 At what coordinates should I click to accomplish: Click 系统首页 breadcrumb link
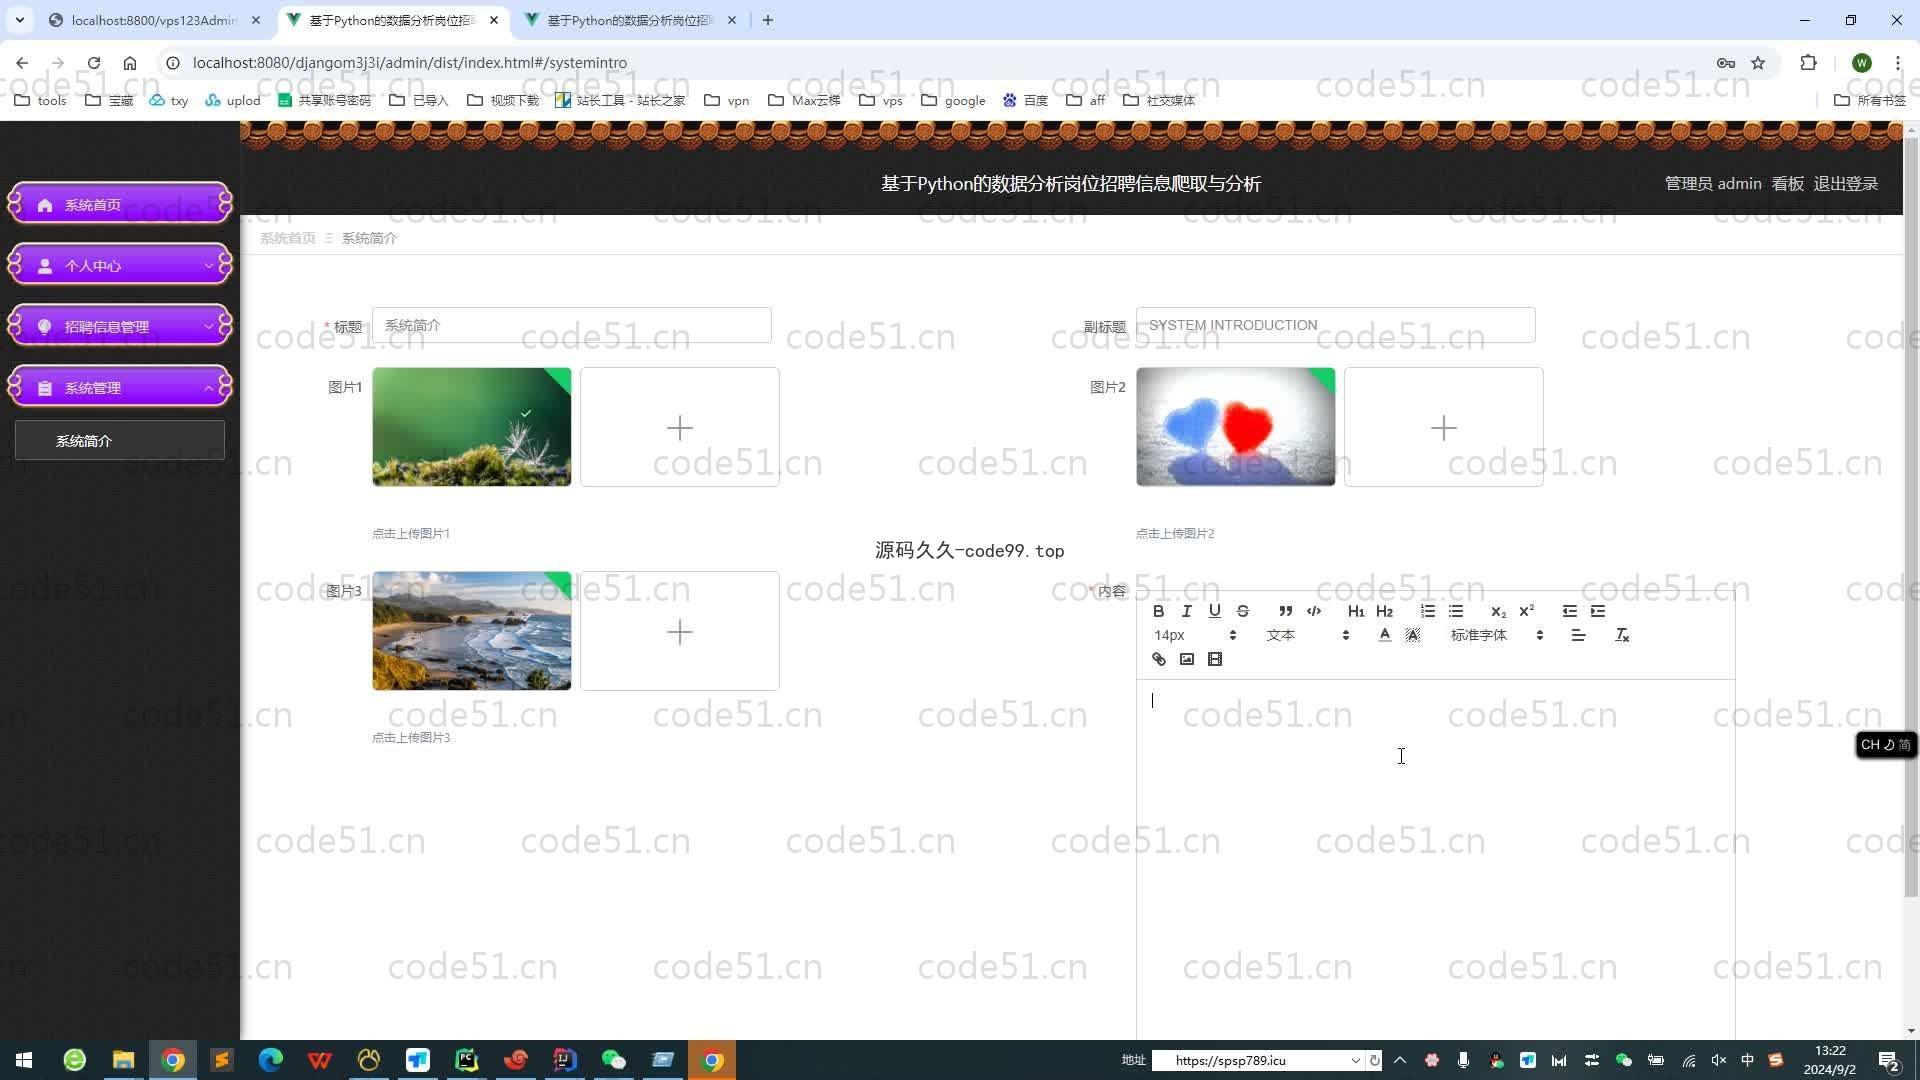(x=287, y=238)
